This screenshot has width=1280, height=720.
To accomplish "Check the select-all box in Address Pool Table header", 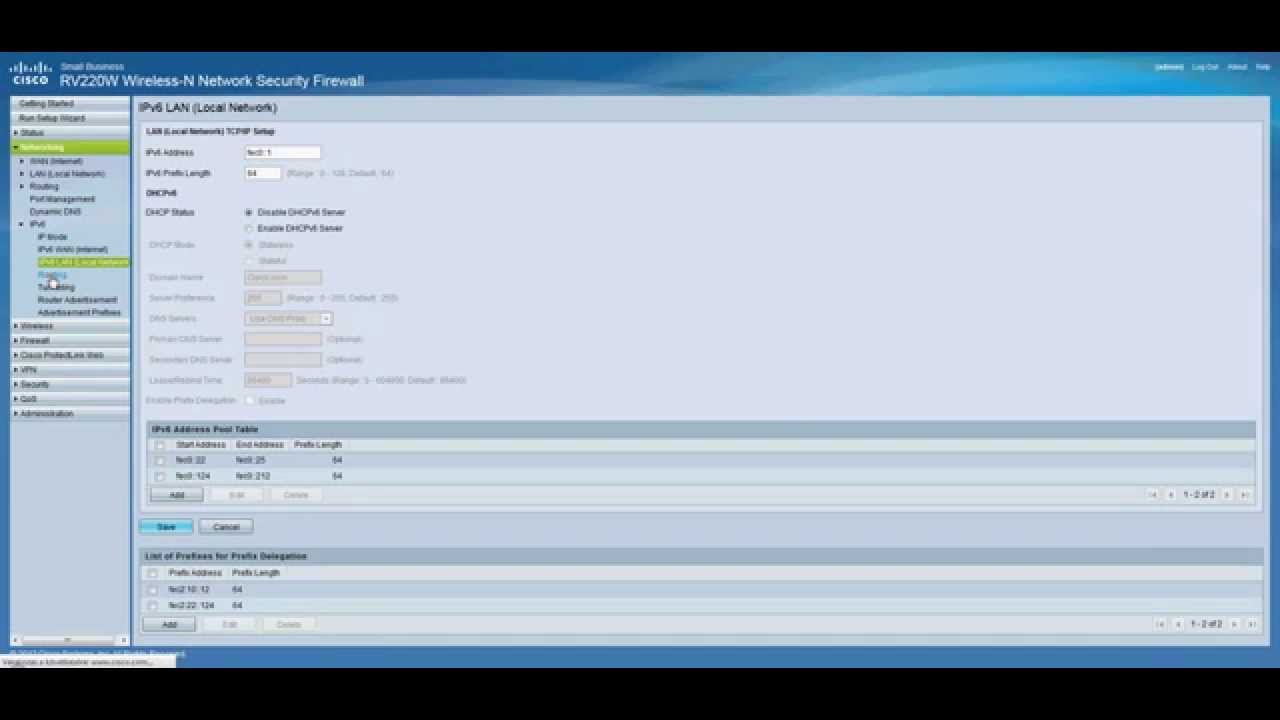I will tap(159, 445).
